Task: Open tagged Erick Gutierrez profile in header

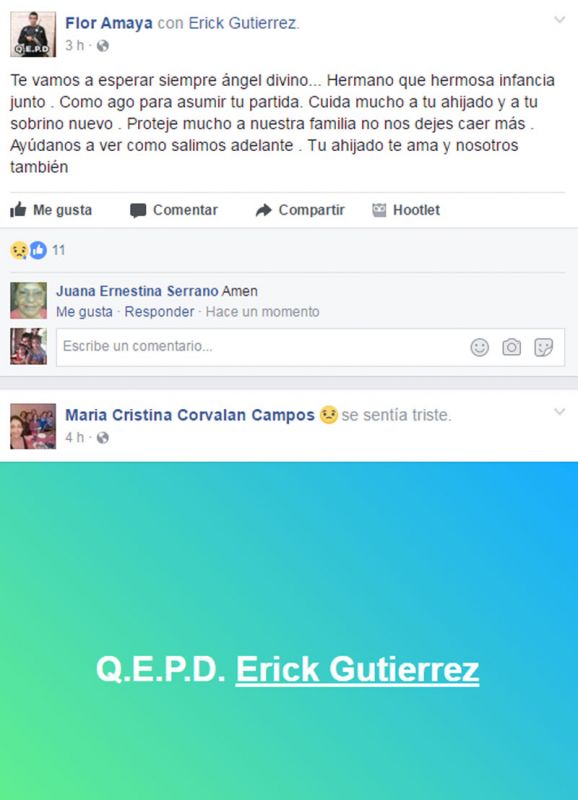Action: (242, 23)
